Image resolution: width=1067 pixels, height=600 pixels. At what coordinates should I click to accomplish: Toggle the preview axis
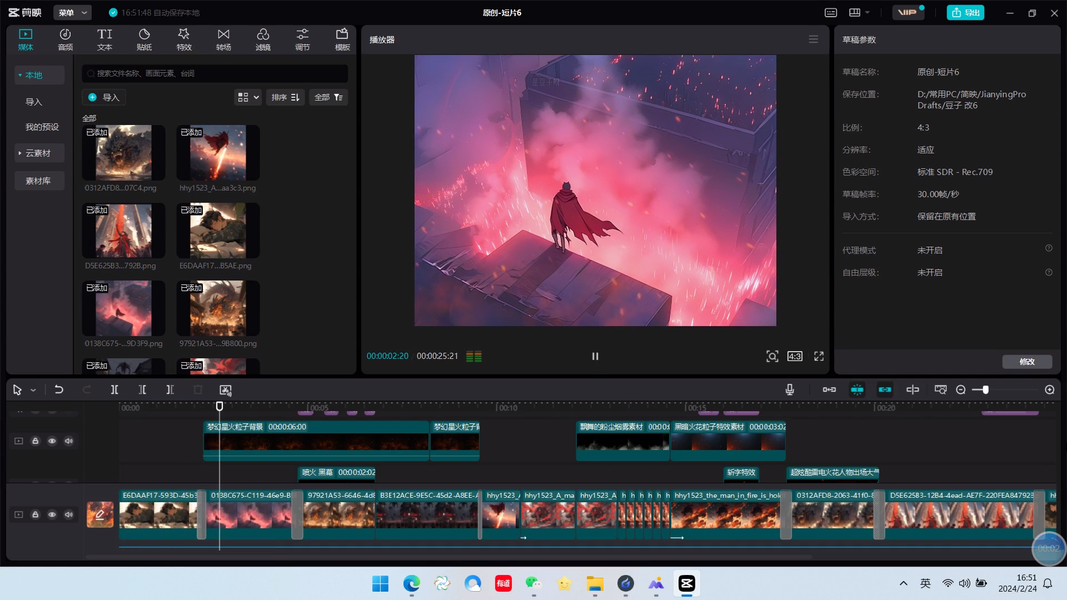(x=913, y=389)
